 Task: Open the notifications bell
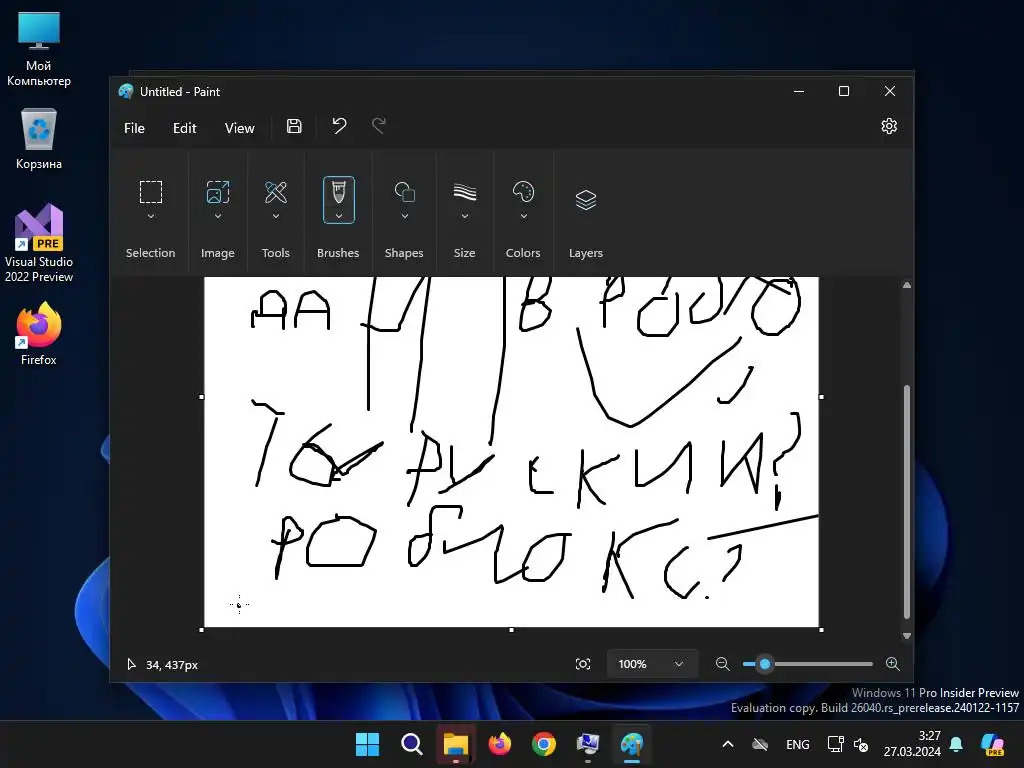[956, 744]
